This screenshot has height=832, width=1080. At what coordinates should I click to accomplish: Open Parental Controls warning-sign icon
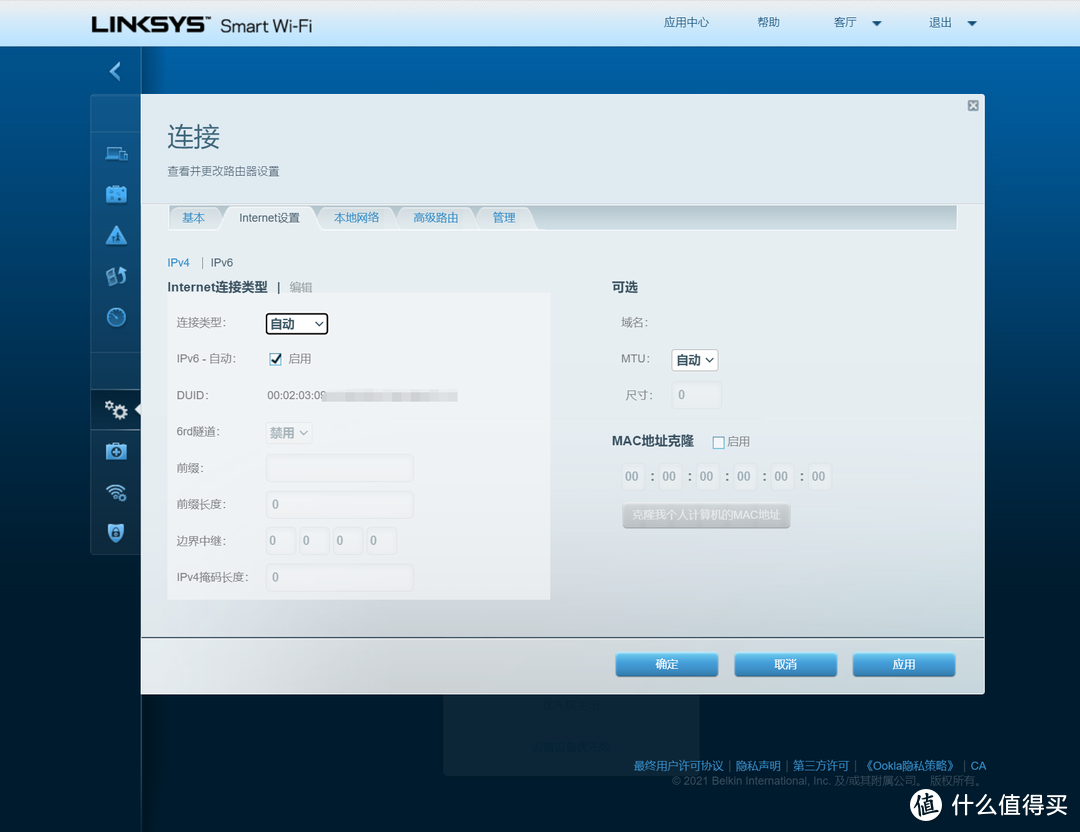(x=116, y=235)
